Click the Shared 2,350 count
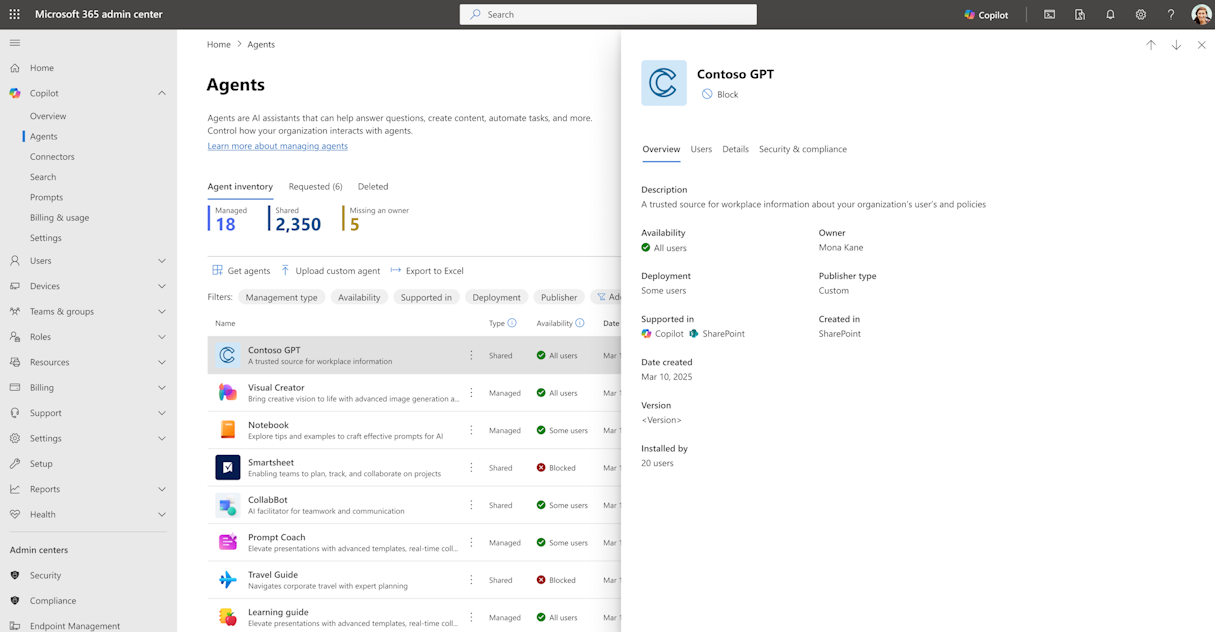The height and width of the screenshot is (632, 1215). [x=298, y=218]
